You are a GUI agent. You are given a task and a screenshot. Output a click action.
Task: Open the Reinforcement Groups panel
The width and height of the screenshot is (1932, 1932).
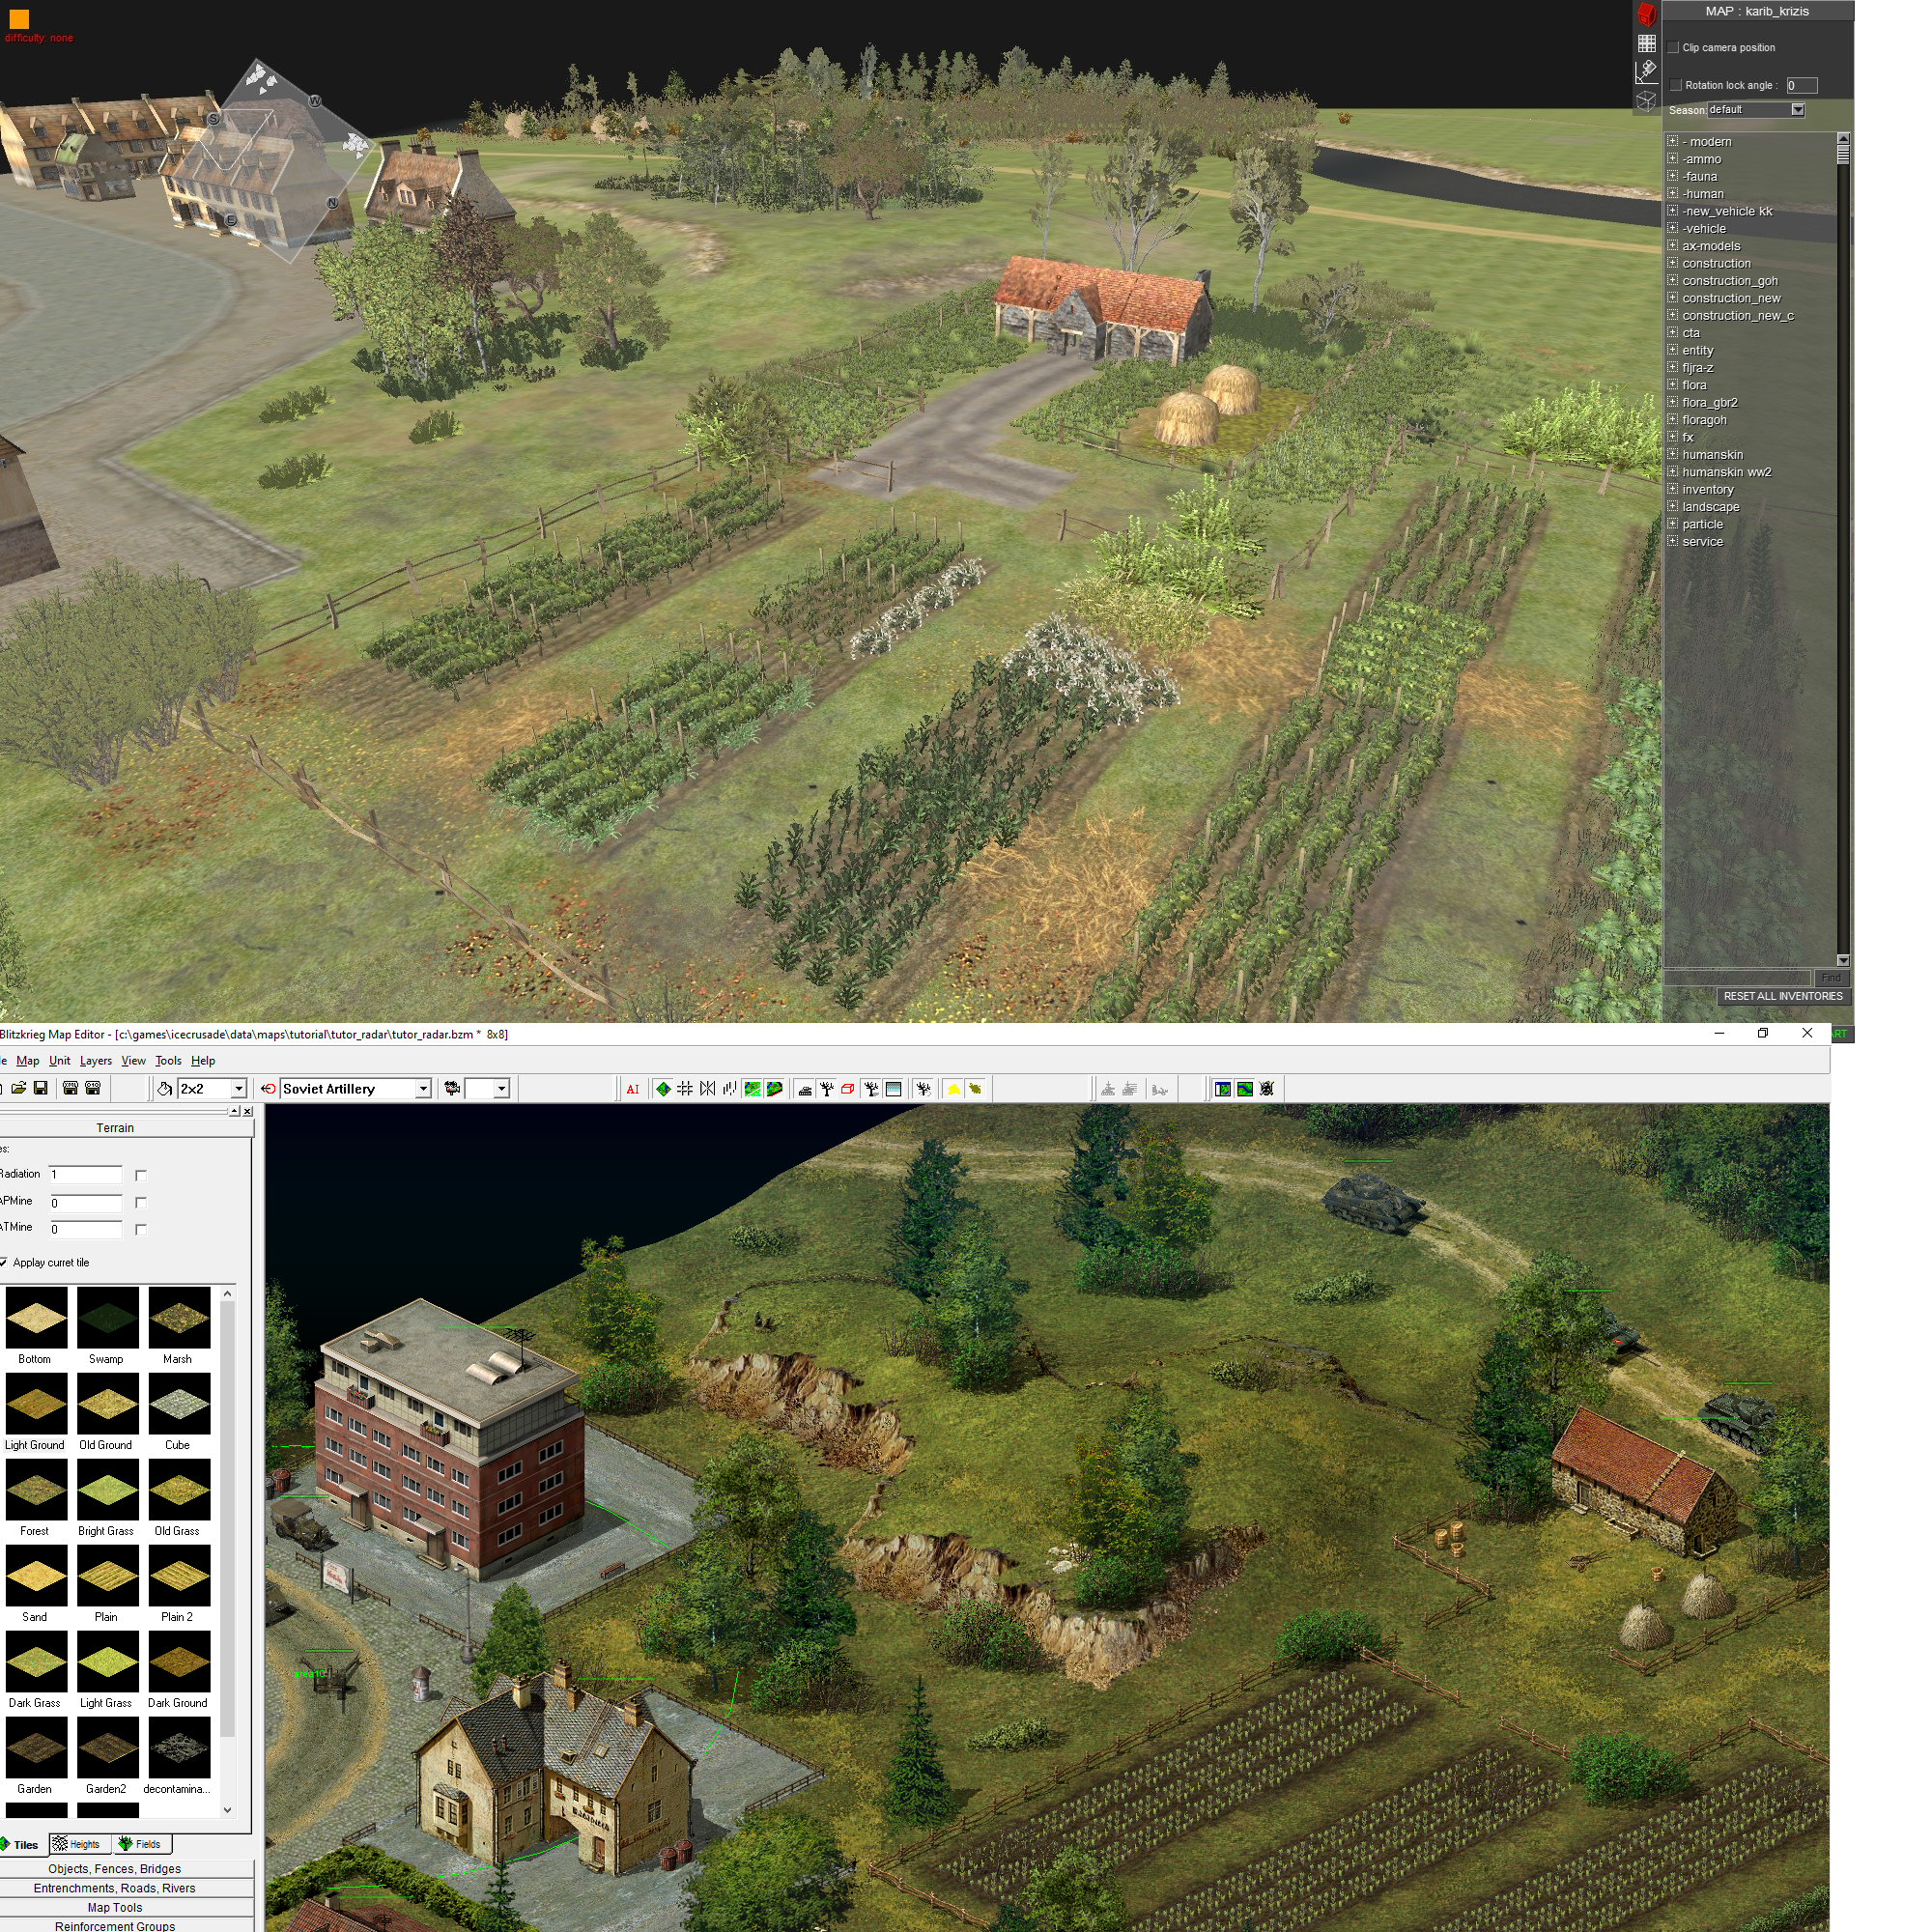(x=115, y=1926)
